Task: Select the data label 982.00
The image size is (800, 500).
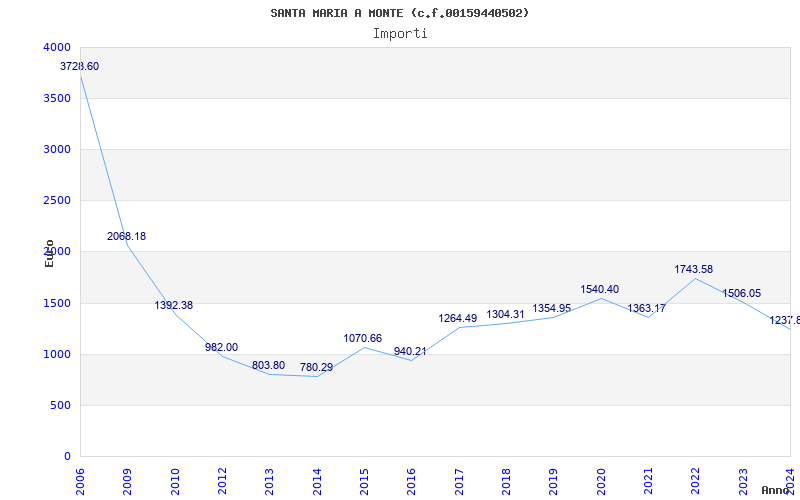Action: [221, 347]
